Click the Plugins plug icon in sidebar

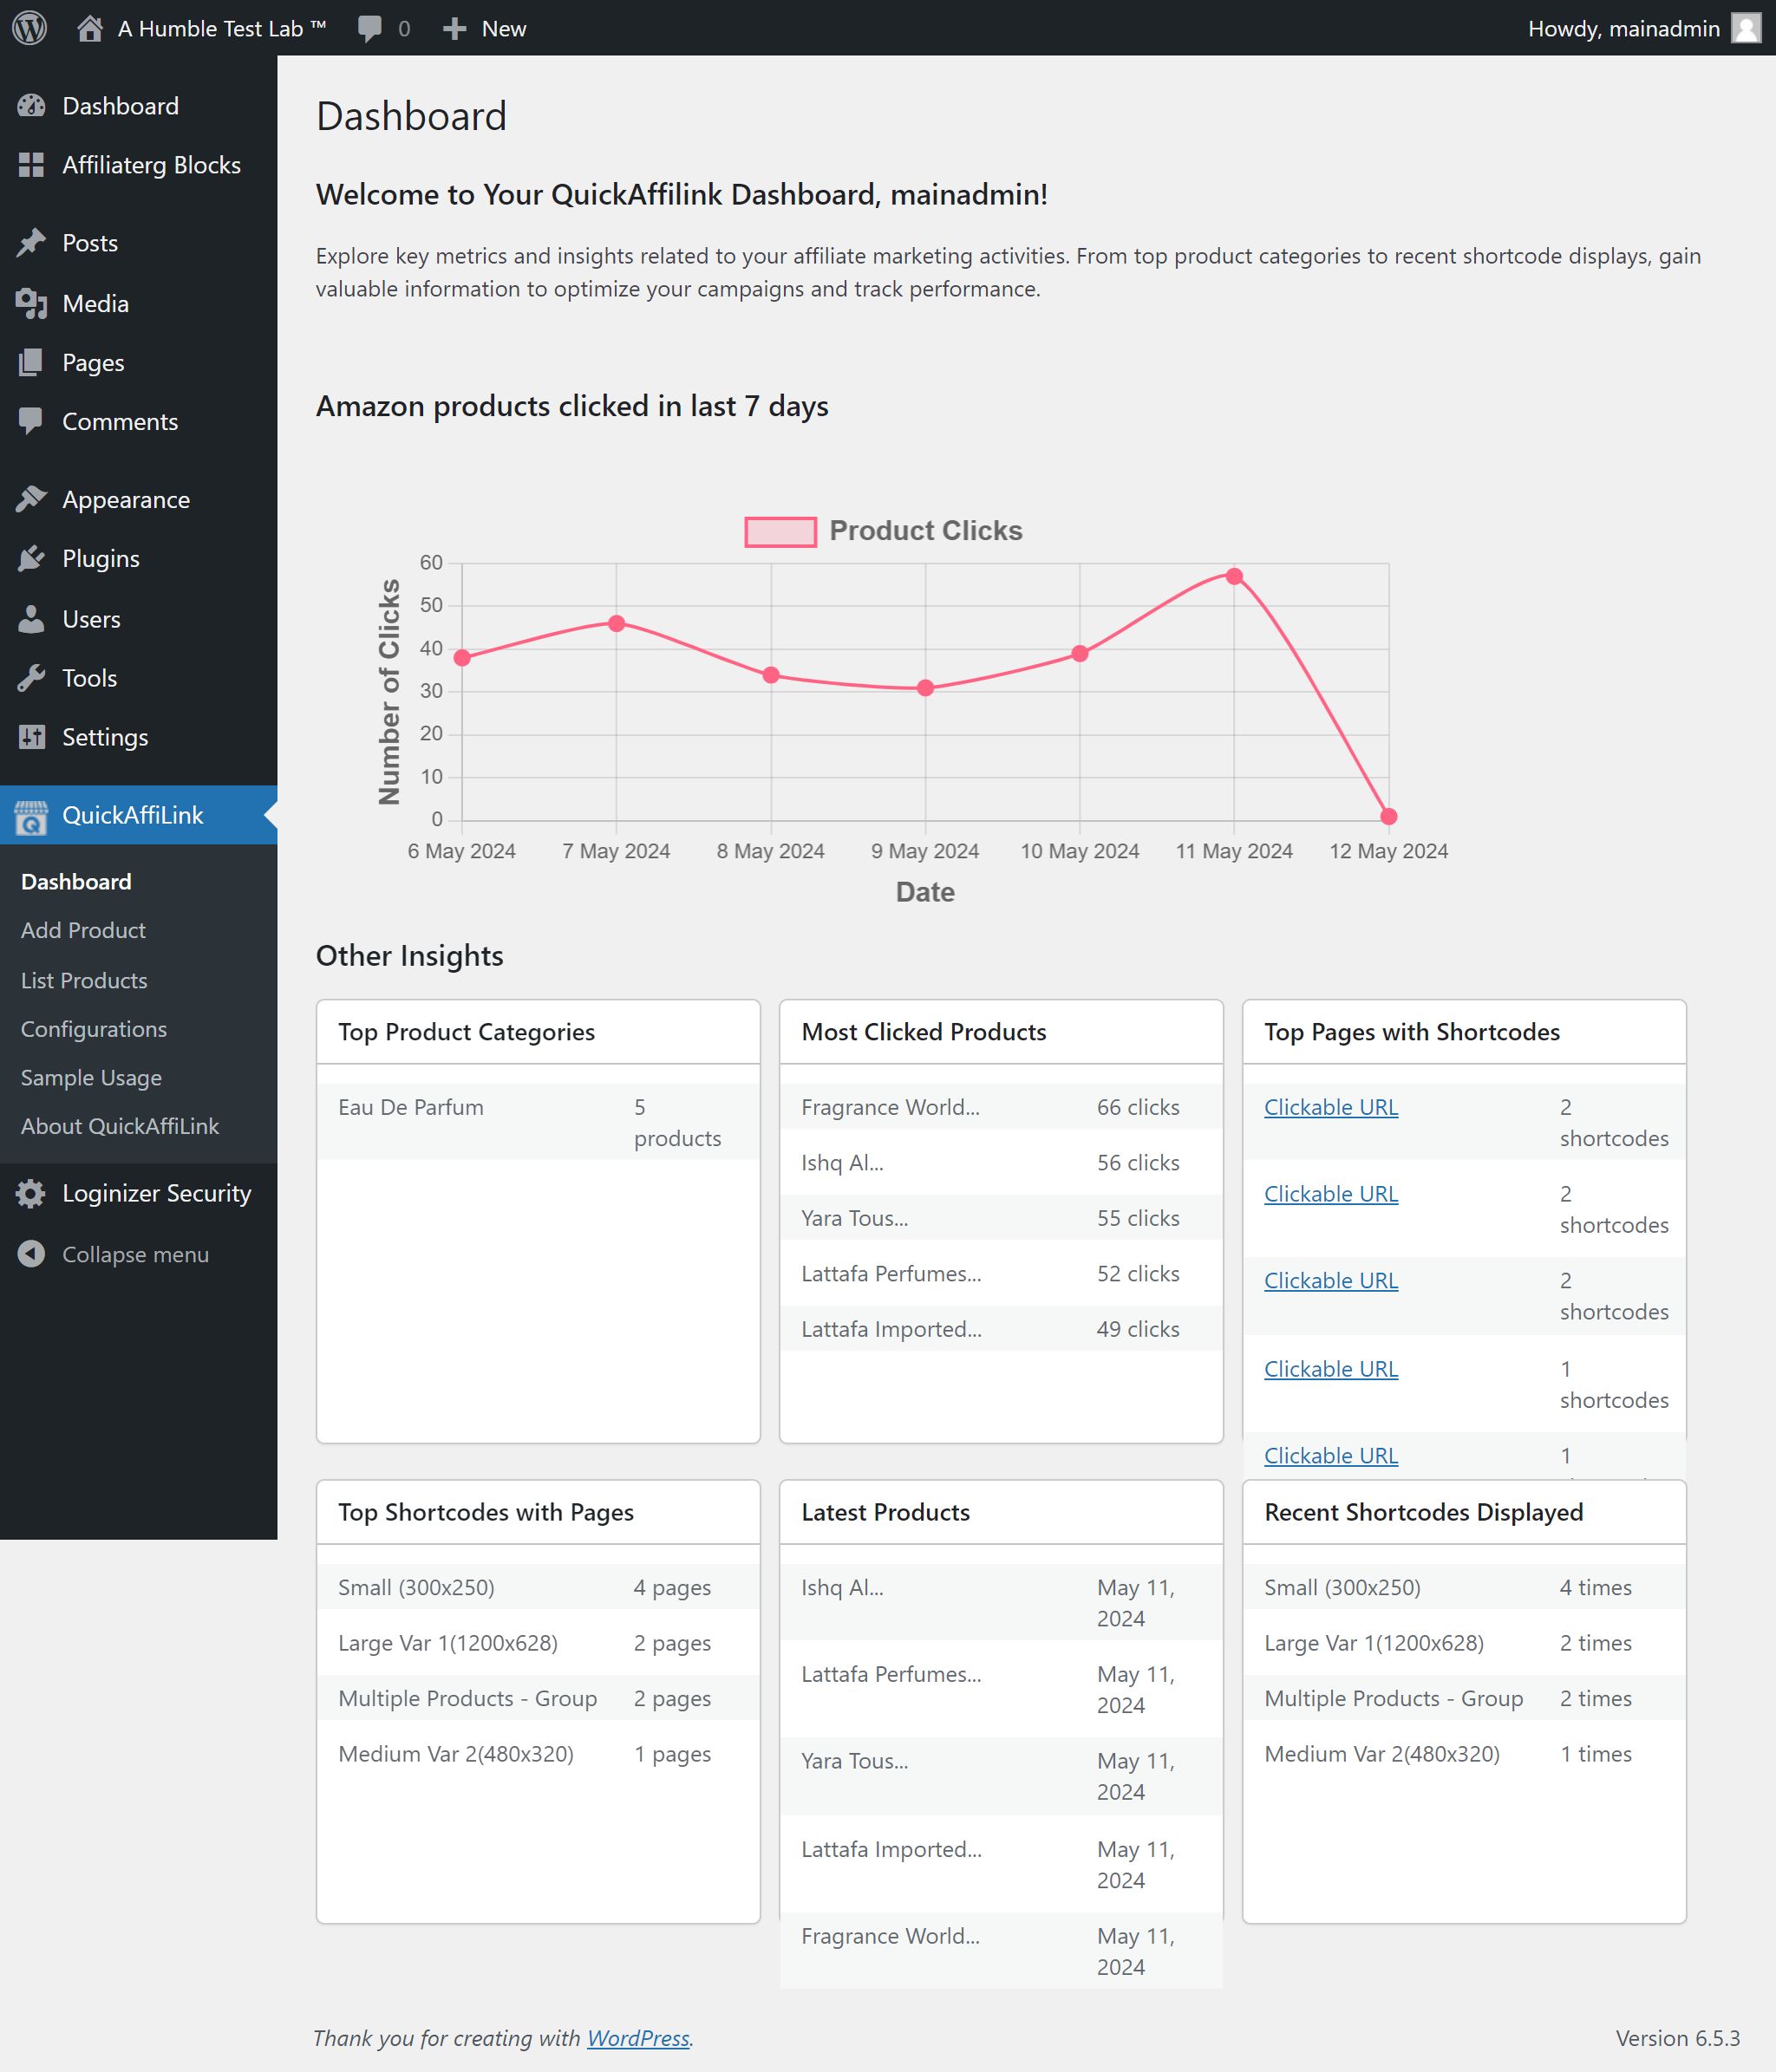pos(31,559)
